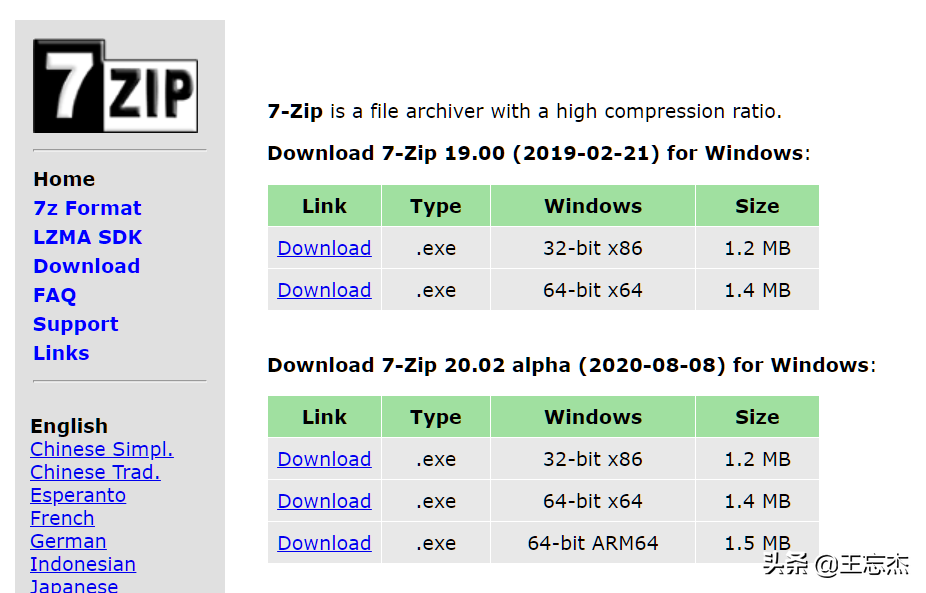Switch language to Chinese Simpl.
Viewport: 926px width, 593px height.
pyautogui.click(x=102, y=449)
